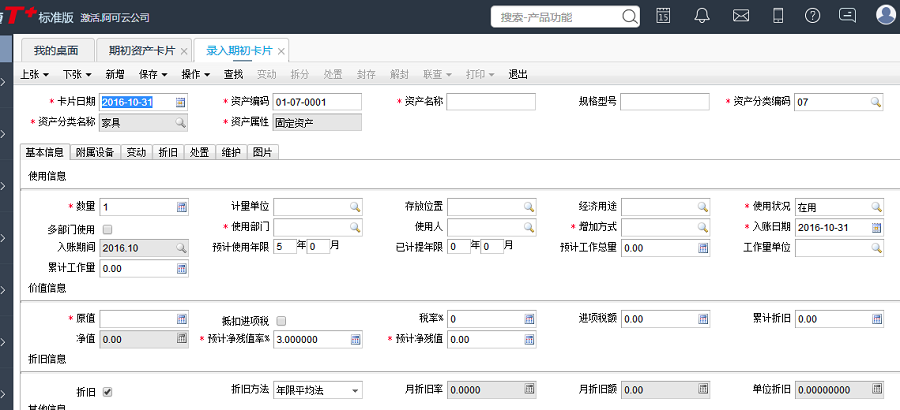Open the help question mark icon
The height and width of the screenshot is (410, 900).
812,15
